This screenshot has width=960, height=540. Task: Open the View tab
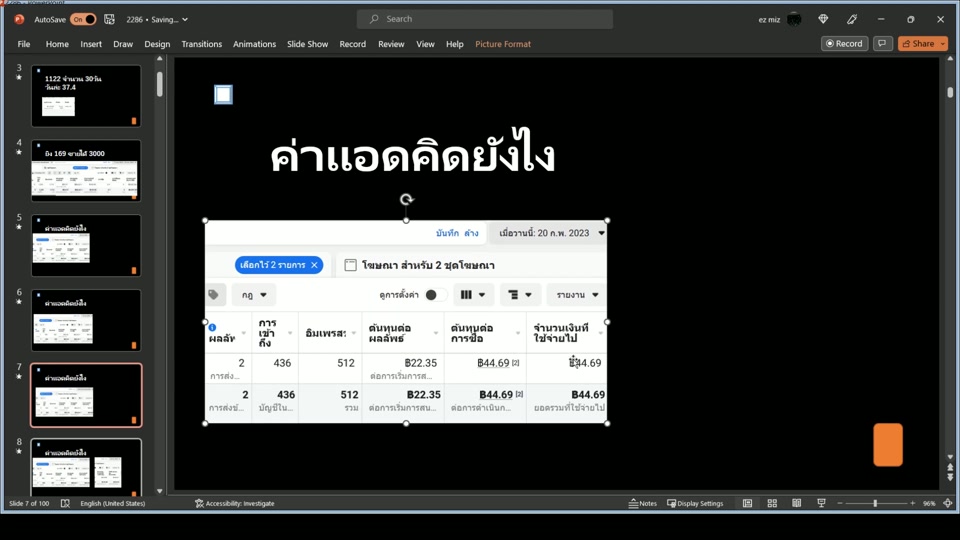426,44
